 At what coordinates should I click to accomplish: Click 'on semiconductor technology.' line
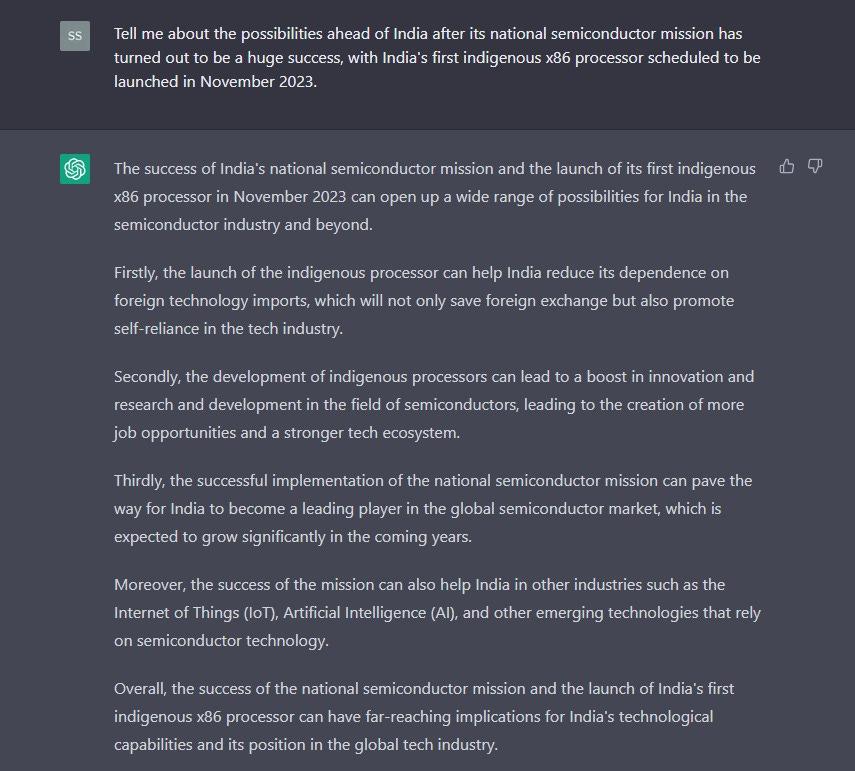click(x=221, y=641)
